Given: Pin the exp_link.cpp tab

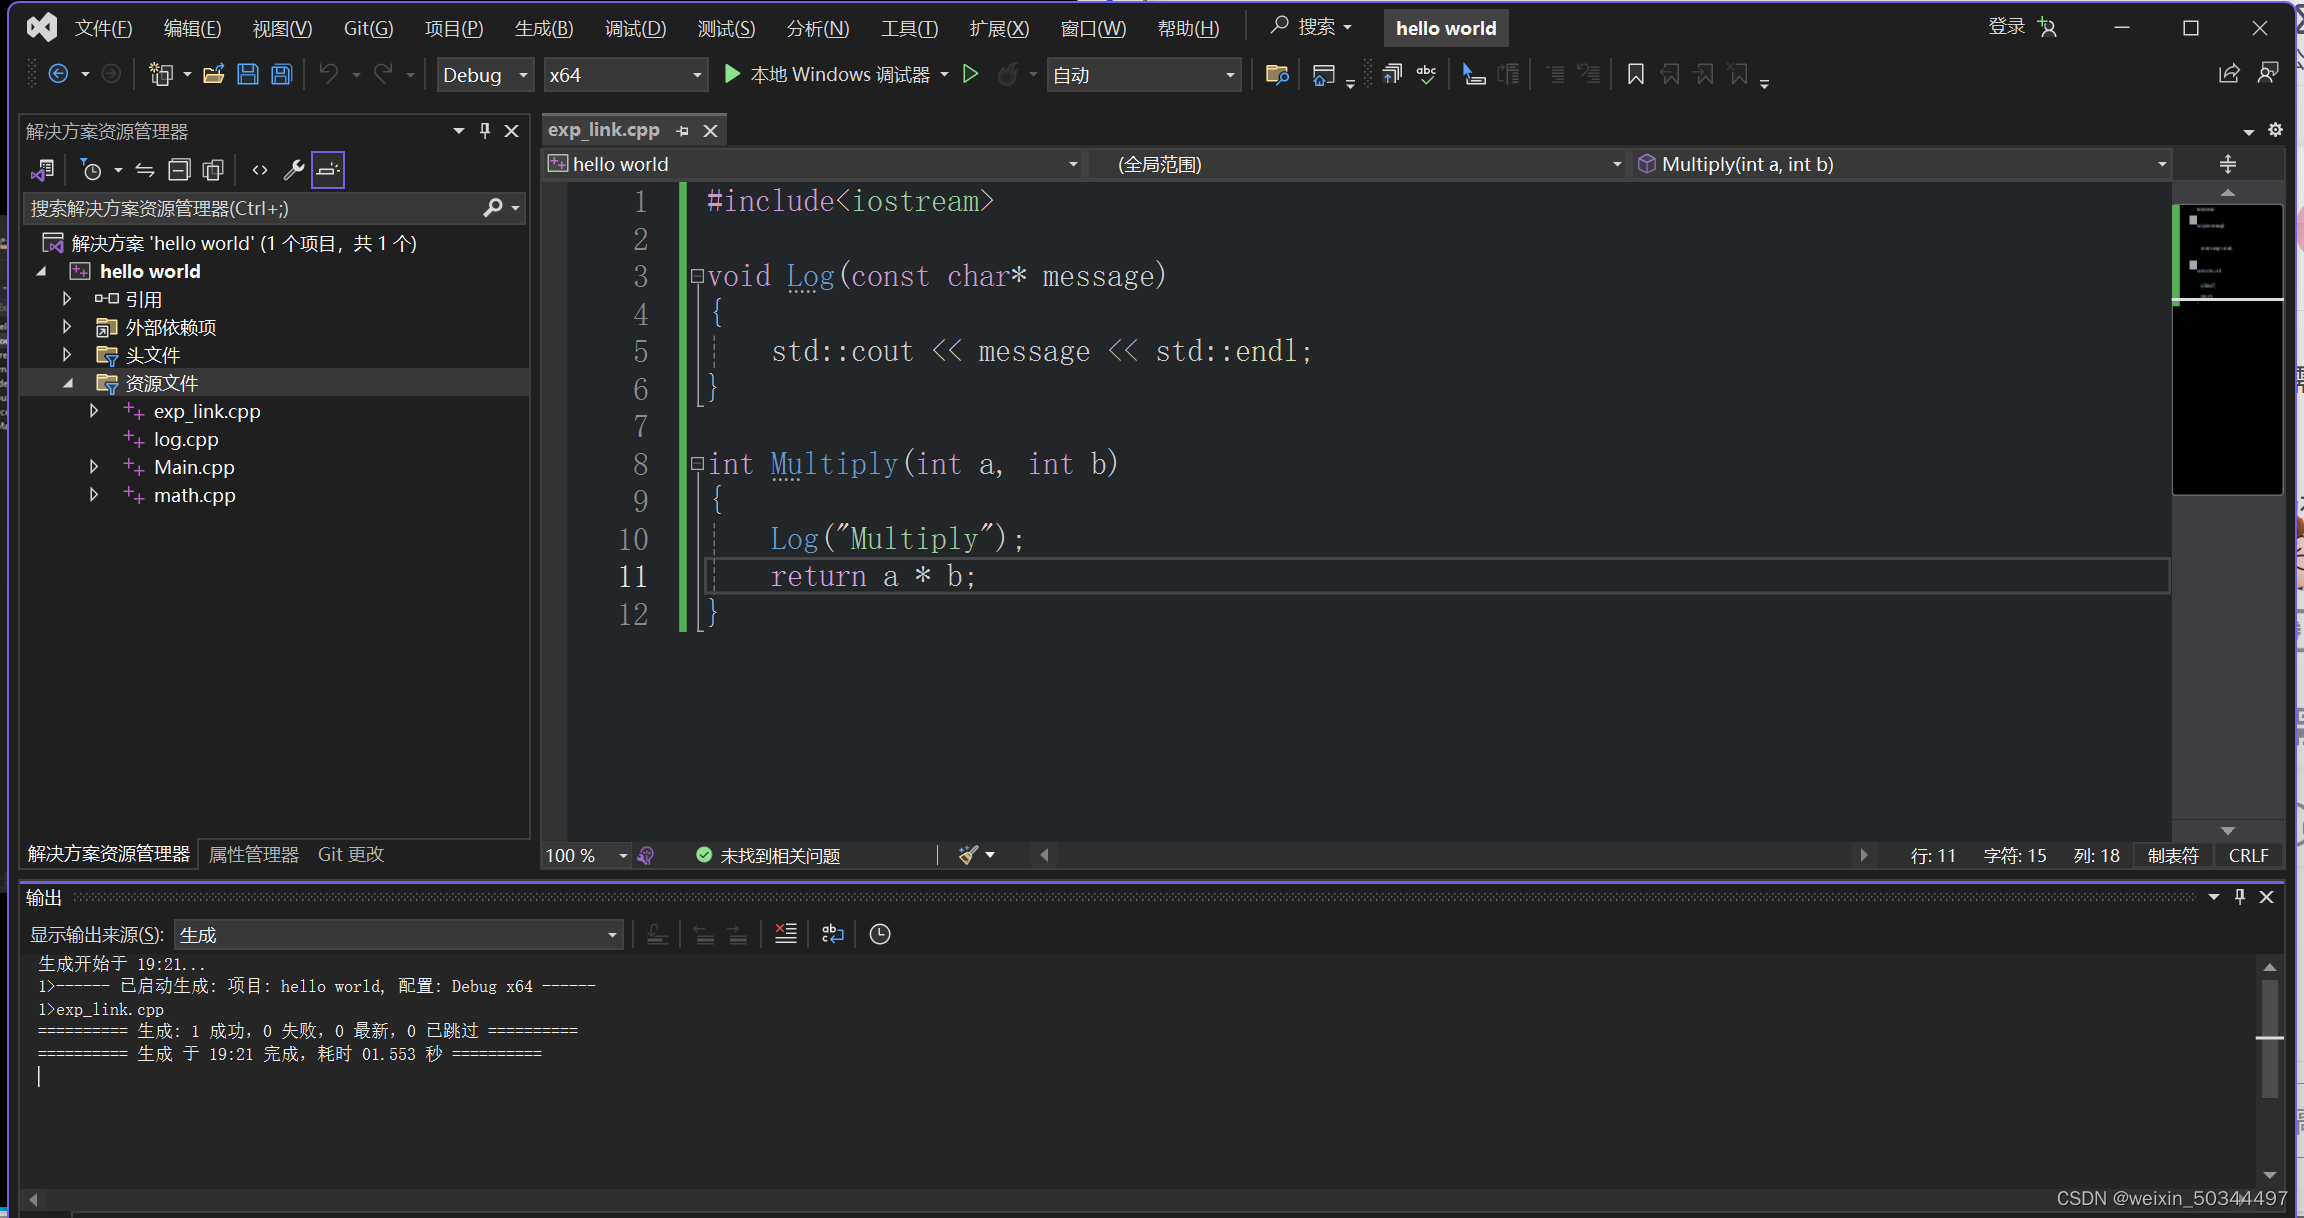Looking at the screenshot, I should 682,131.
